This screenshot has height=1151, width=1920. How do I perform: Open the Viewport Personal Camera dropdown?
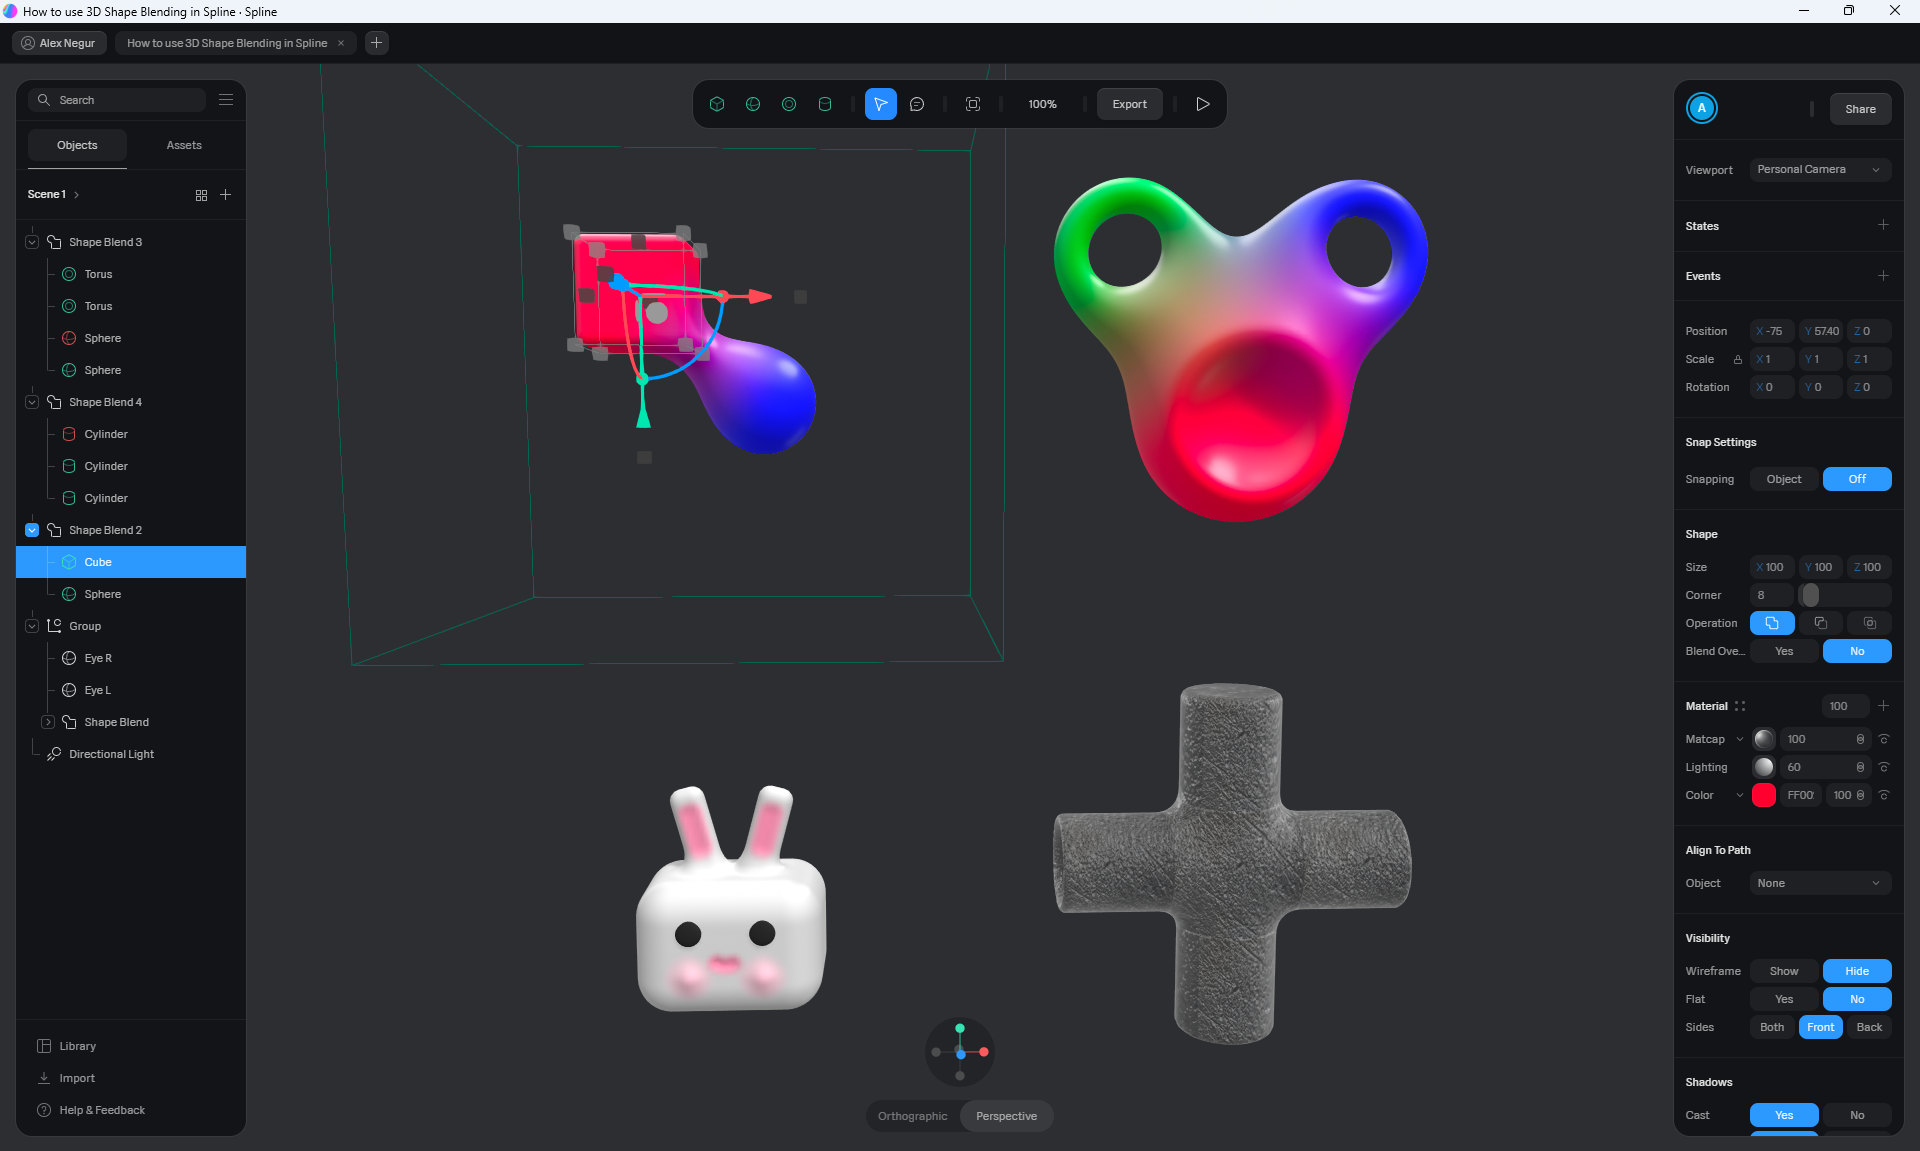click(x=1819, y=170)
